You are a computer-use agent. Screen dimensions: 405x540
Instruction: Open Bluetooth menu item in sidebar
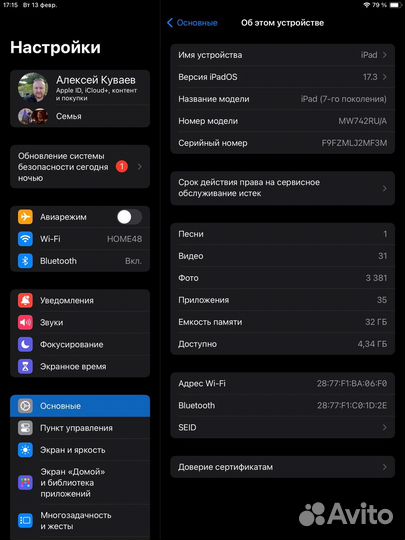pyautogui.click(x=80, y=261)
